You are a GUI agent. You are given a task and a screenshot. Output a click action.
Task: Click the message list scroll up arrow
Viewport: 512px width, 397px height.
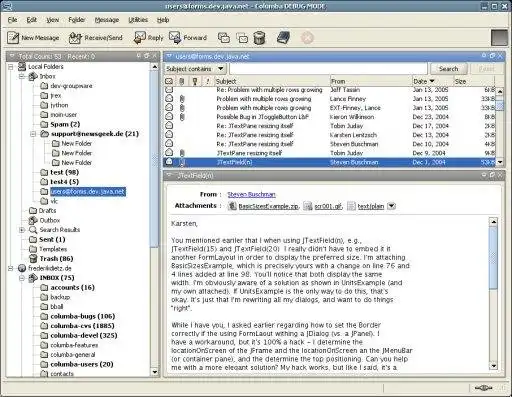pos(500,91)
